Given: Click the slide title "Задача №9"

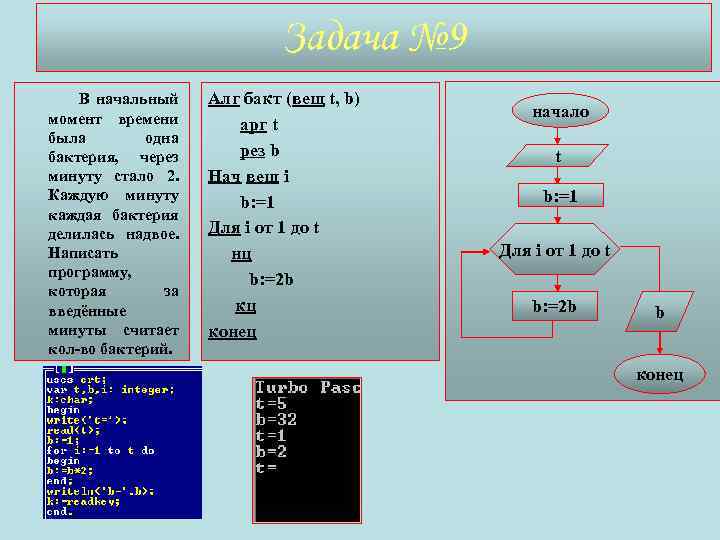Looking at the screenshot, I should [x=376, y=37].
